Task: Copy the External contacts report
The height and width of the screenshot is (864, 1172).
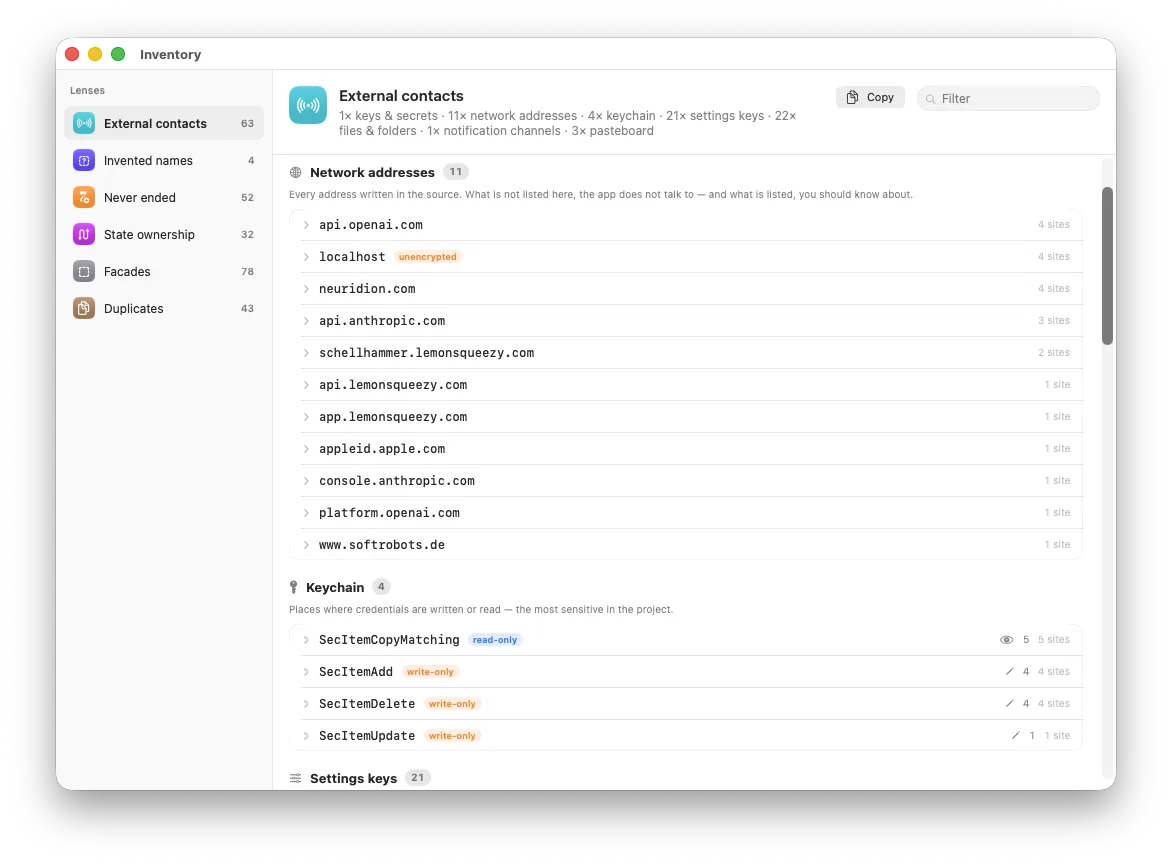Action: pyautogui.click(x=870, y=97)
